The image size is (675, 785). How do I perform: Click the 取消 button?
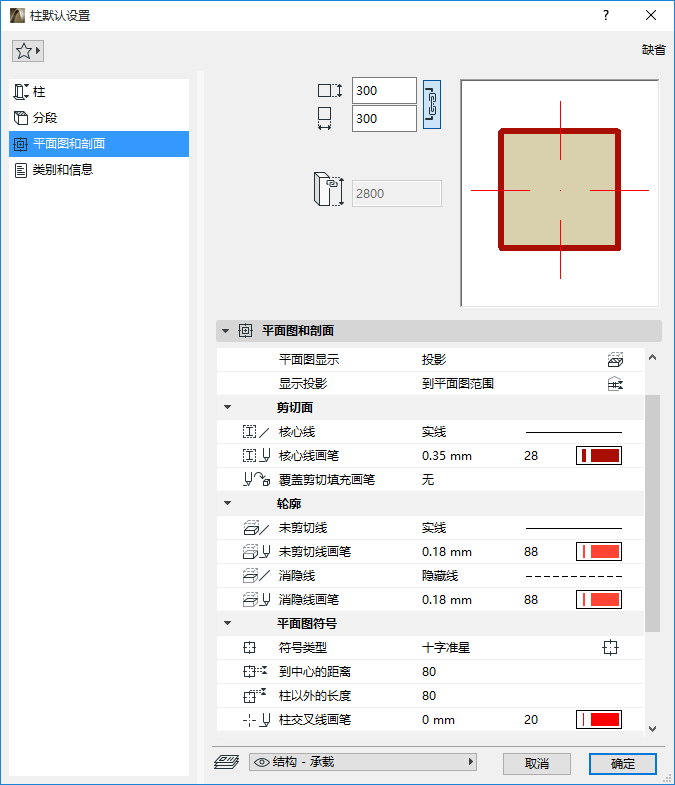[537, 763]
